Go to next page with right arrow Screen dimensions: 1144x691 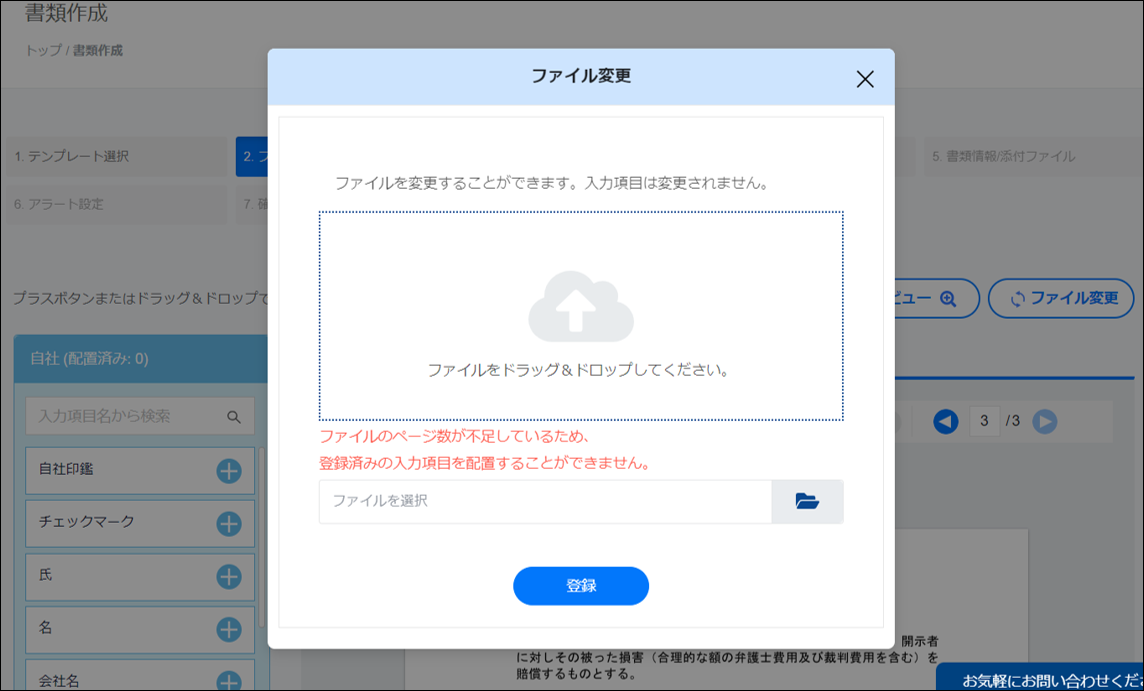pyautogui.click(x=1044, y=422)
